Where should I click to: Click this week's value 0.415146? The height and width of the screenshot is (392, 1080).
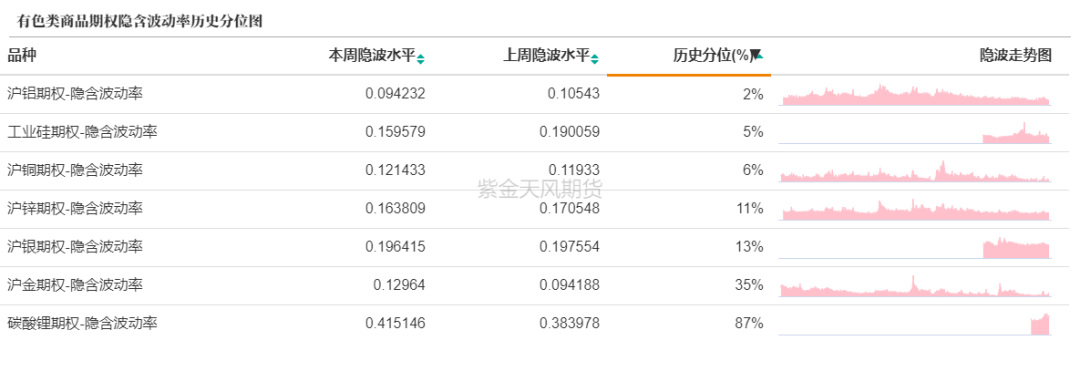395,323
